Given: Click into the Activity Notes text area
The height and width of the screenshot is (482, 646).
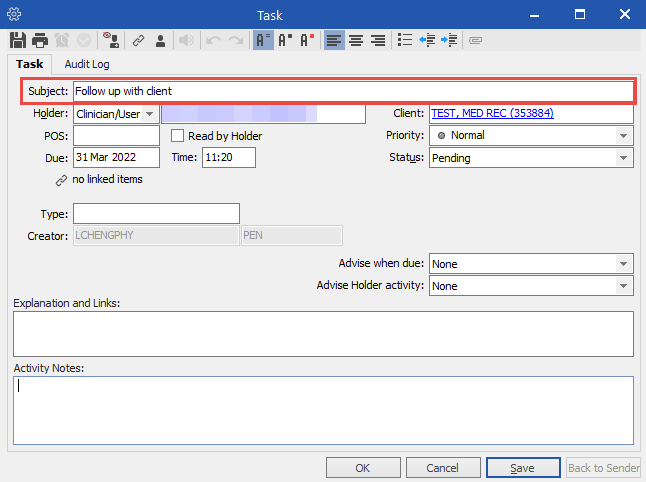Looking at the screenshot, I should [x=323, y=413].
